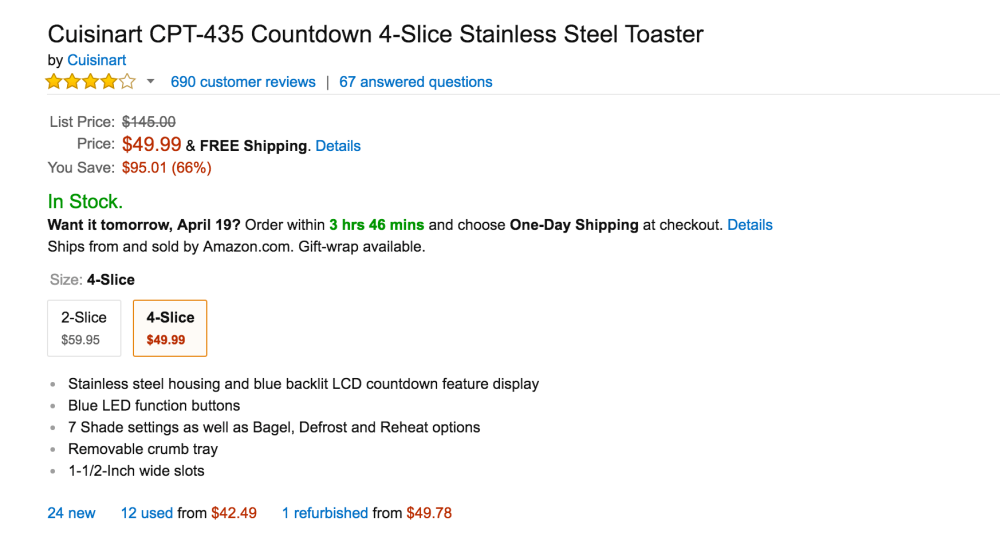The image size is (1000, 533).
Task: Click the Removable crumb tray bullet
Action: (x=143, y=449)
